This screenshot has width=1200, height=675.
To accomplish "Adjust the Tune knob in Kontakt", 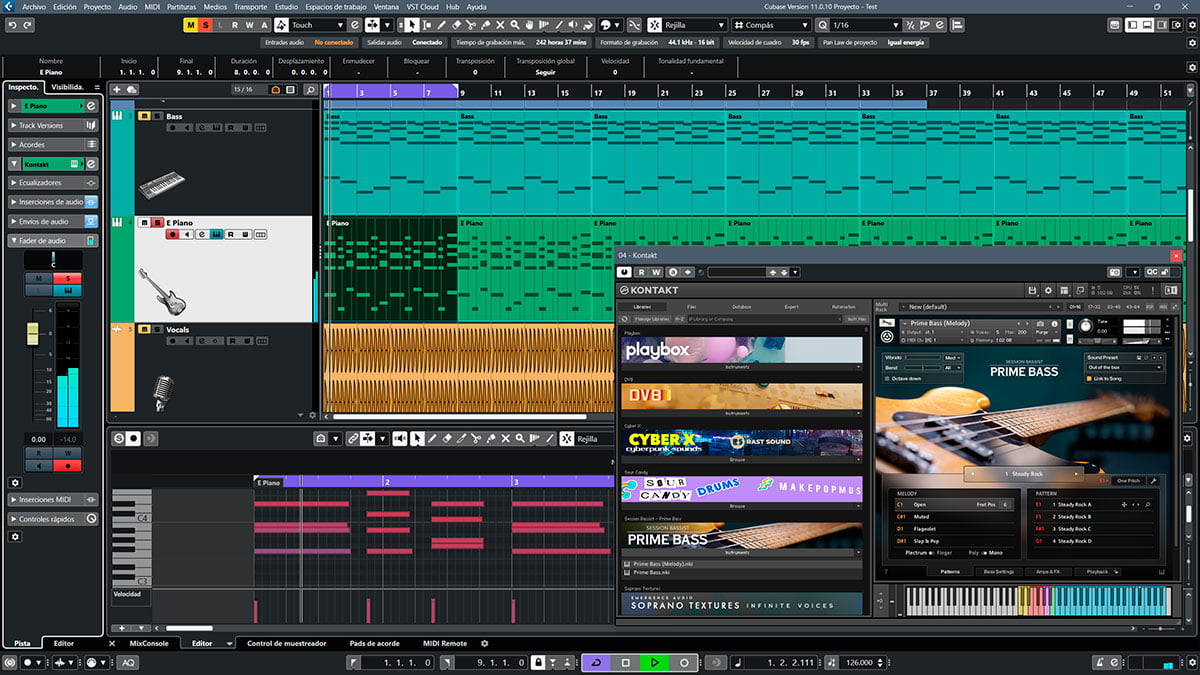I will [x=1086, y=327].
